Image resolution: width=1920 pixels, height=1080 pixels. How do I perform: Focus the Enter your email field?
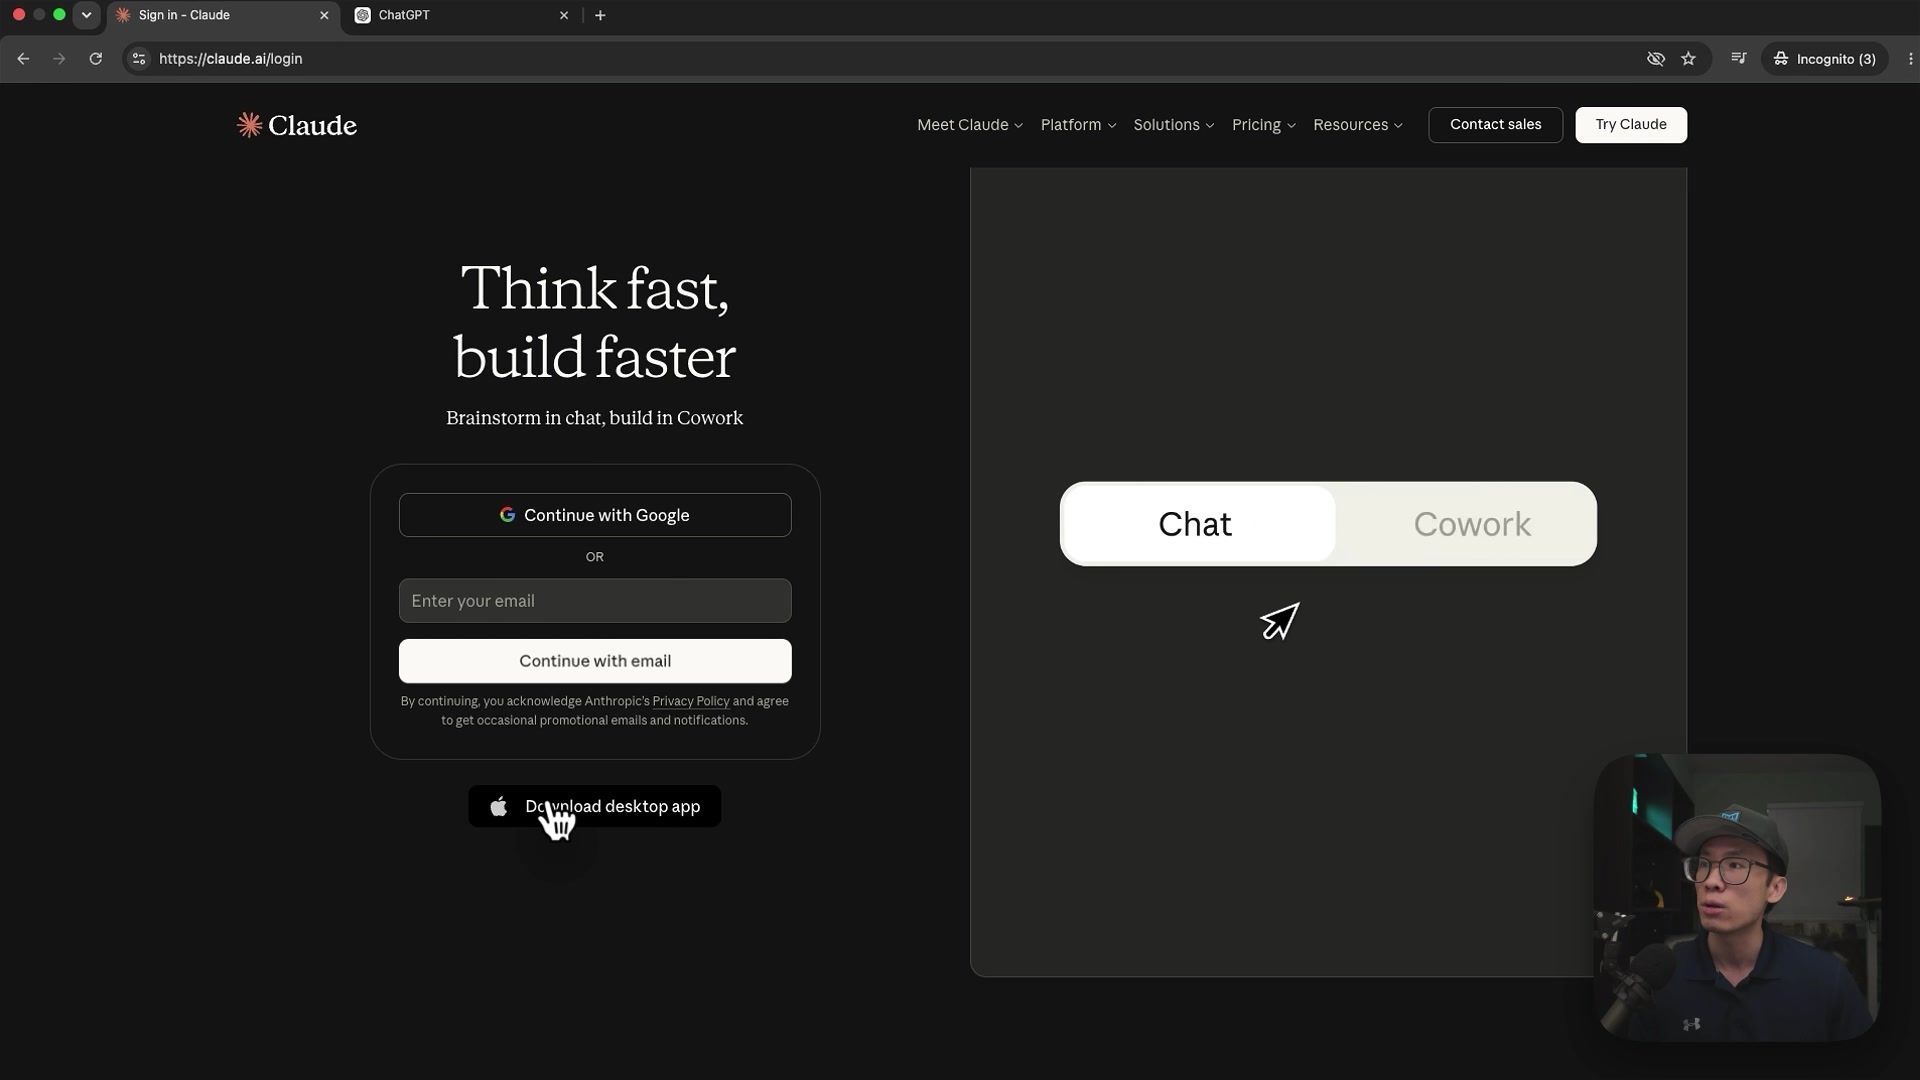tap(595, 601)
